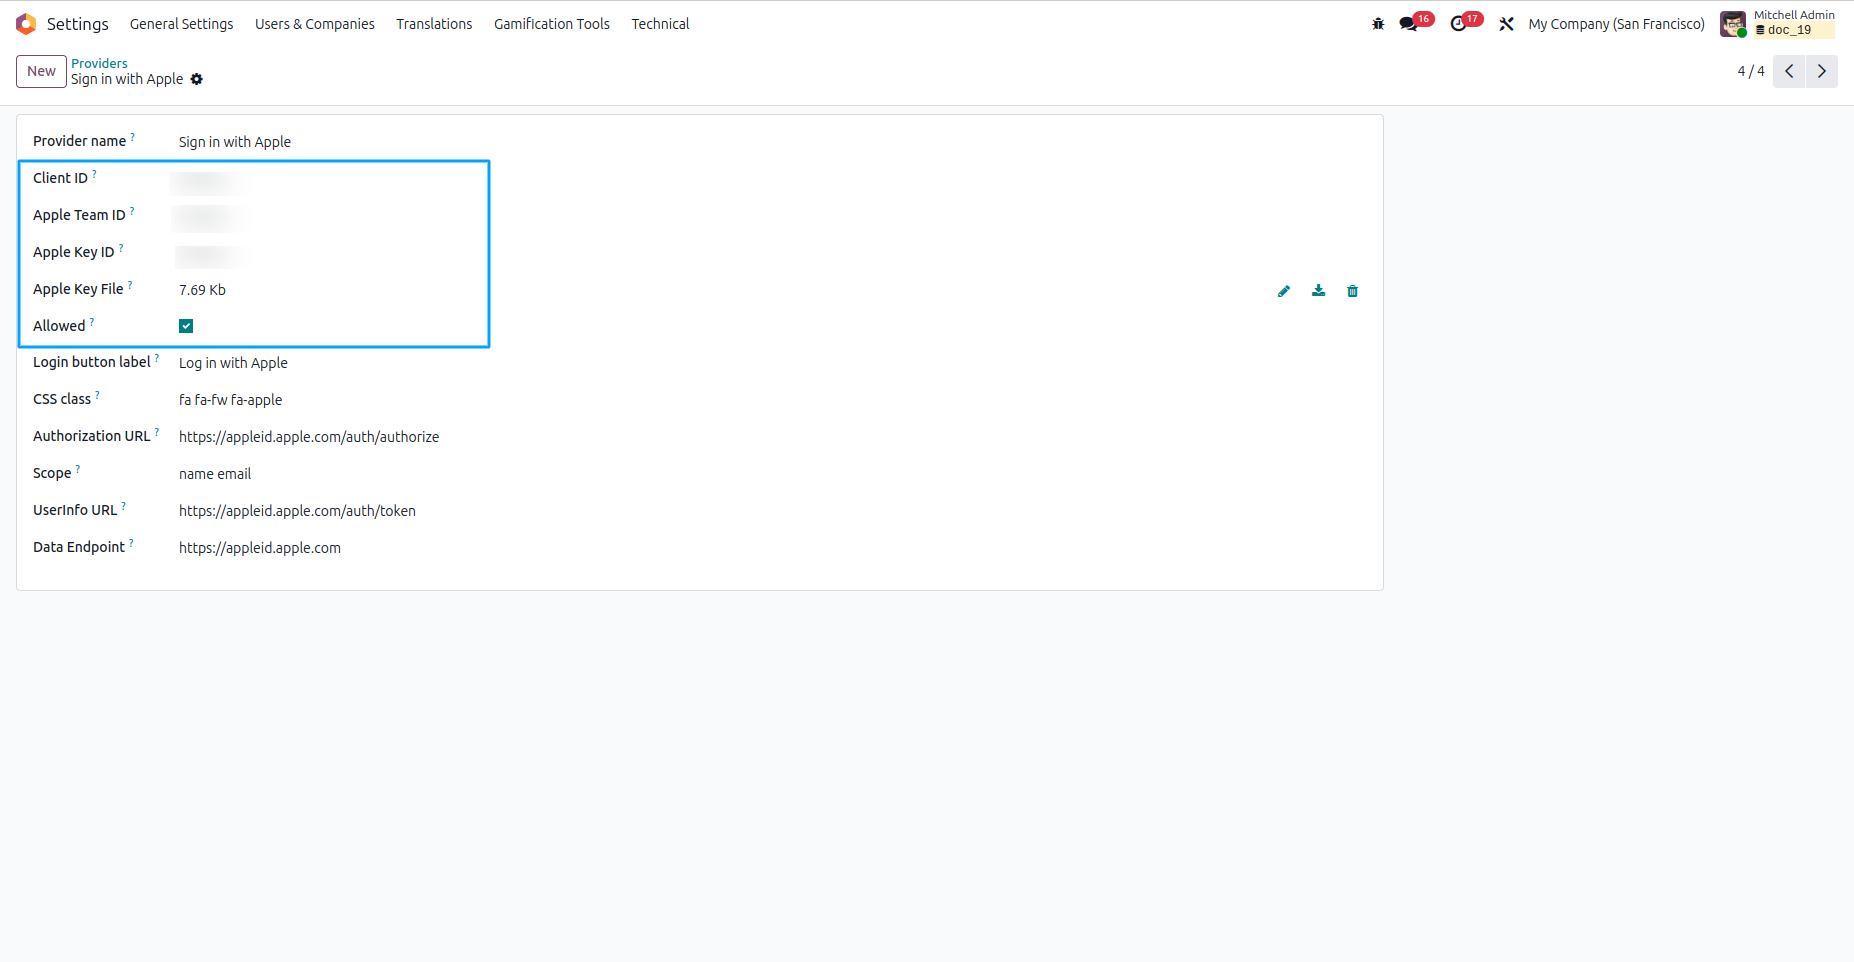Toggle the Allowed checkbox
The height and width of the screenshot is (962, 1854).
(x=186, y=326)
